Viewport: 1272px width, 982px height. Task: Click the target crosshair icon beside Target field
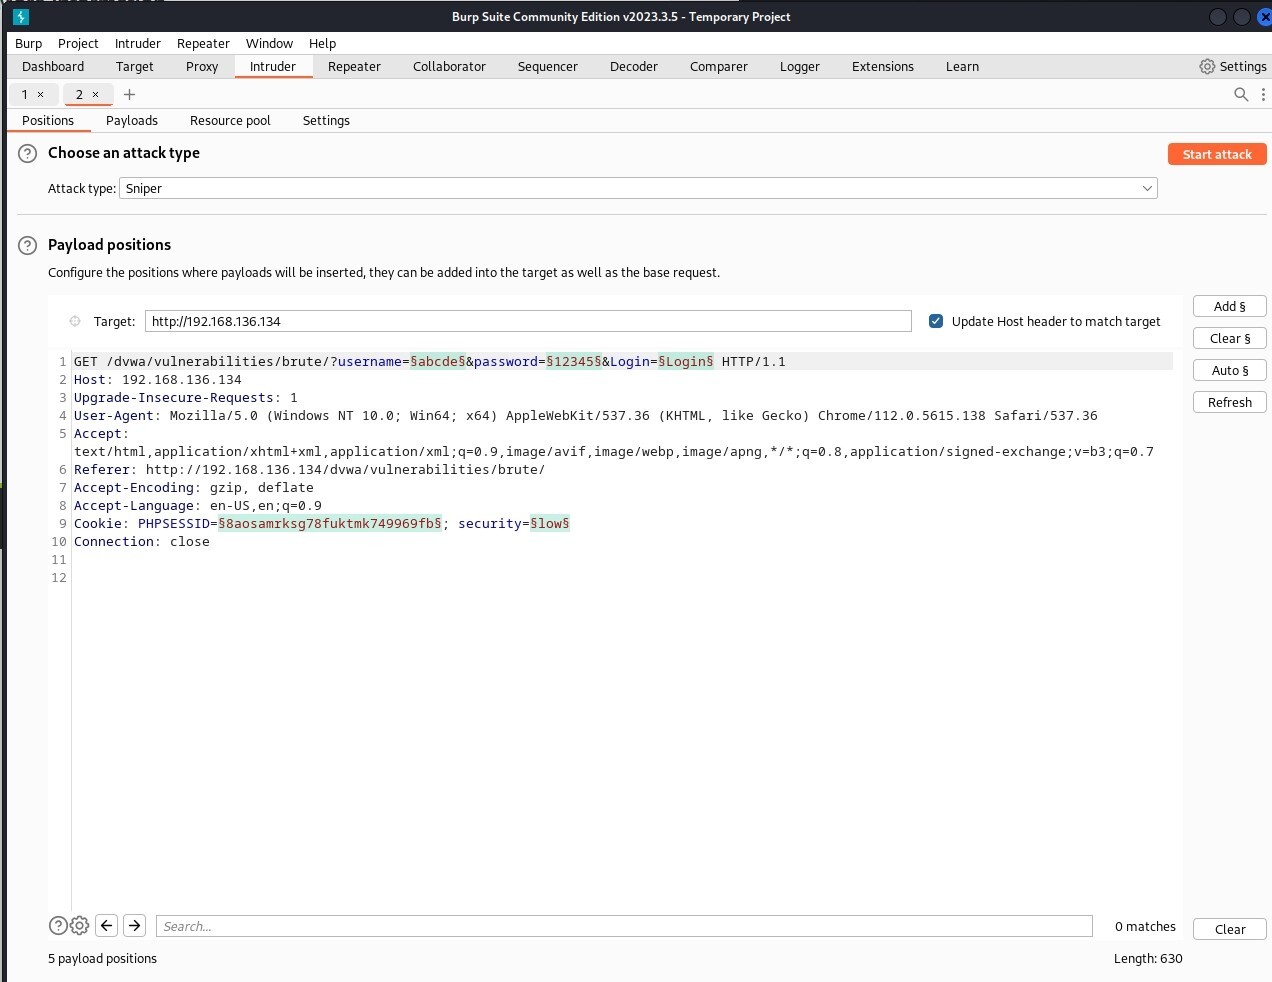75,321
